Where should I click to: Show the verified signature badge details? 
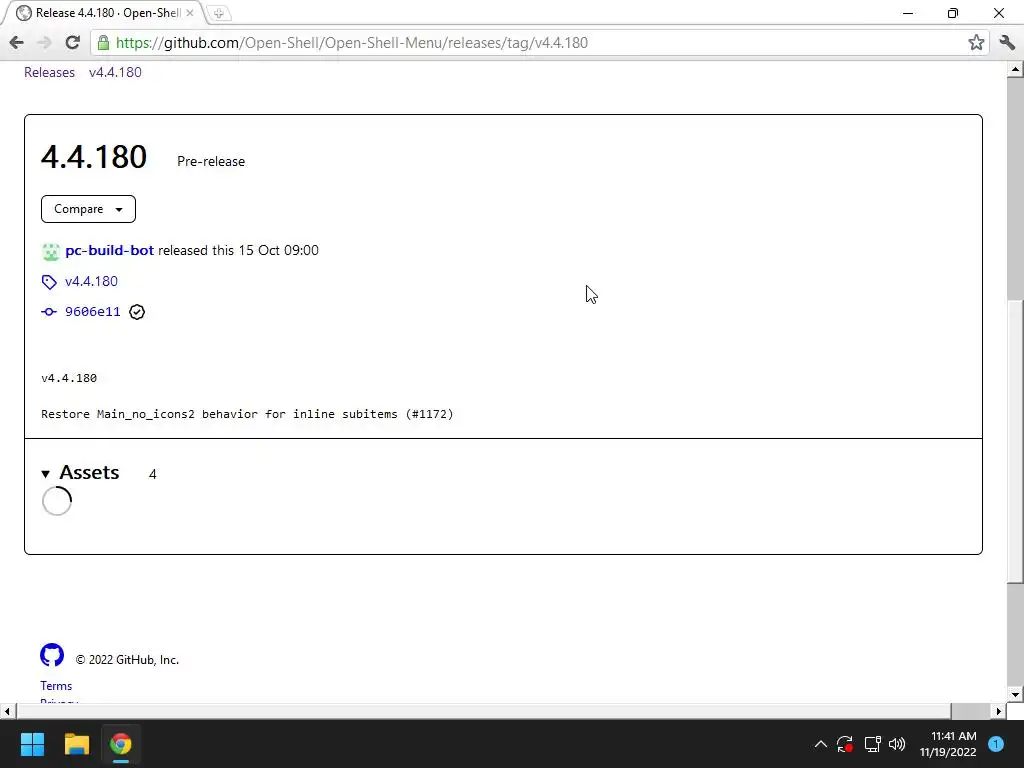pyautogui.click(x=137, y=312)
